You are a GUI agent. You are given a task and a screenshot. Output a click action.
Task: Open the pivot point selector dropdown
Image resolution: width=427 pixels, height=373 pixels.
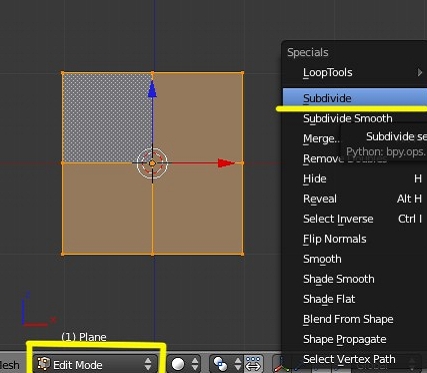[x=227, y=364]
